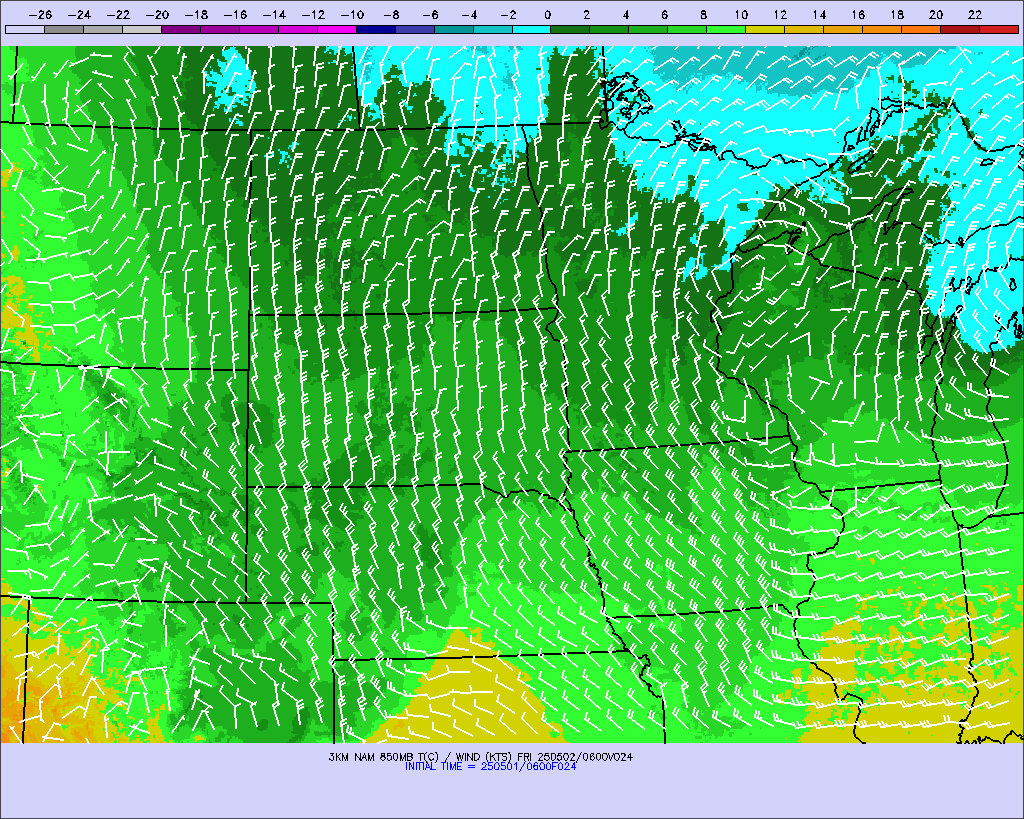This screenshot has height=819, width=1024.
Task: Choose the teal swatch between -6 and -4
Action: click(454, 29)
